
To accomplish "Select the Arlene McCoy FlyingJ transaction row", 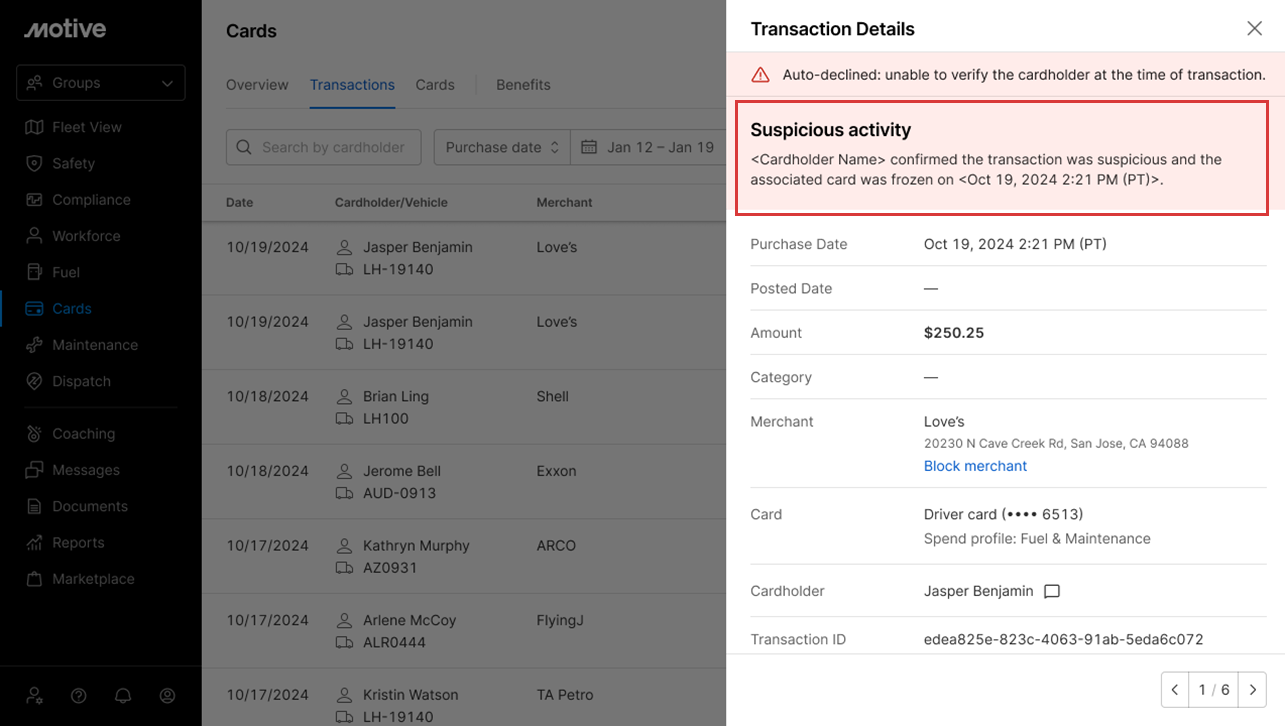I will (464, 631).
